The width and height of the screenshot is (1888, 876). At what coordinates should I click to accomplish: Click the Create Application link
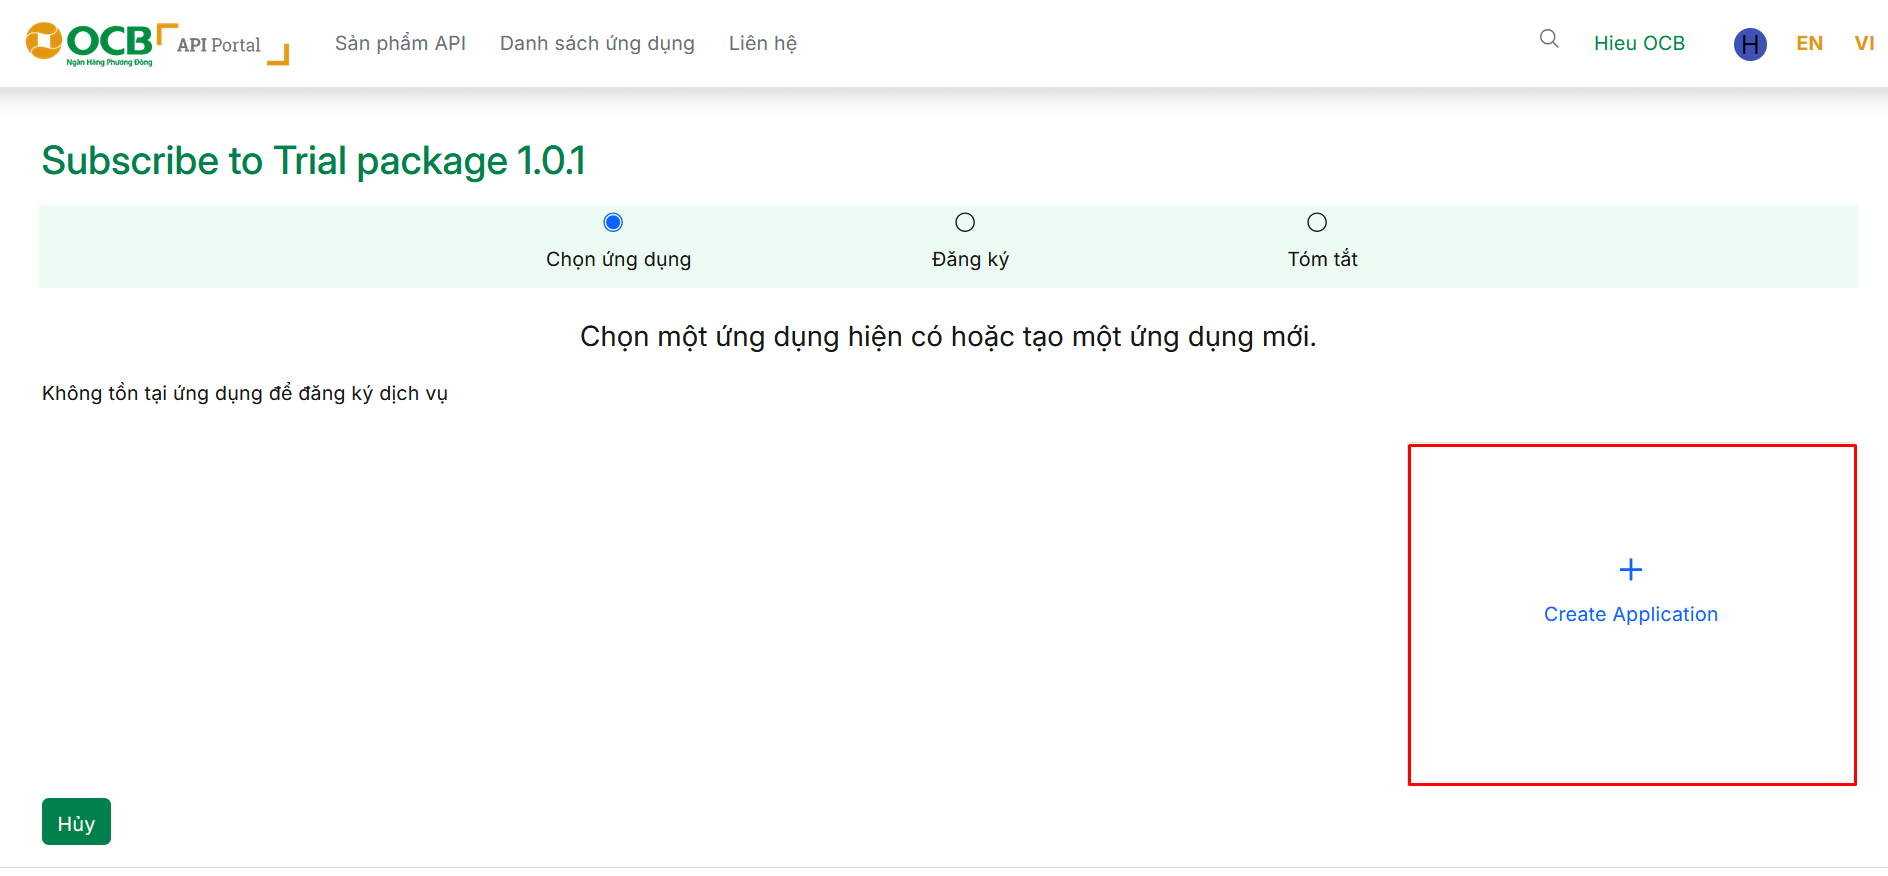(1630, 614)
